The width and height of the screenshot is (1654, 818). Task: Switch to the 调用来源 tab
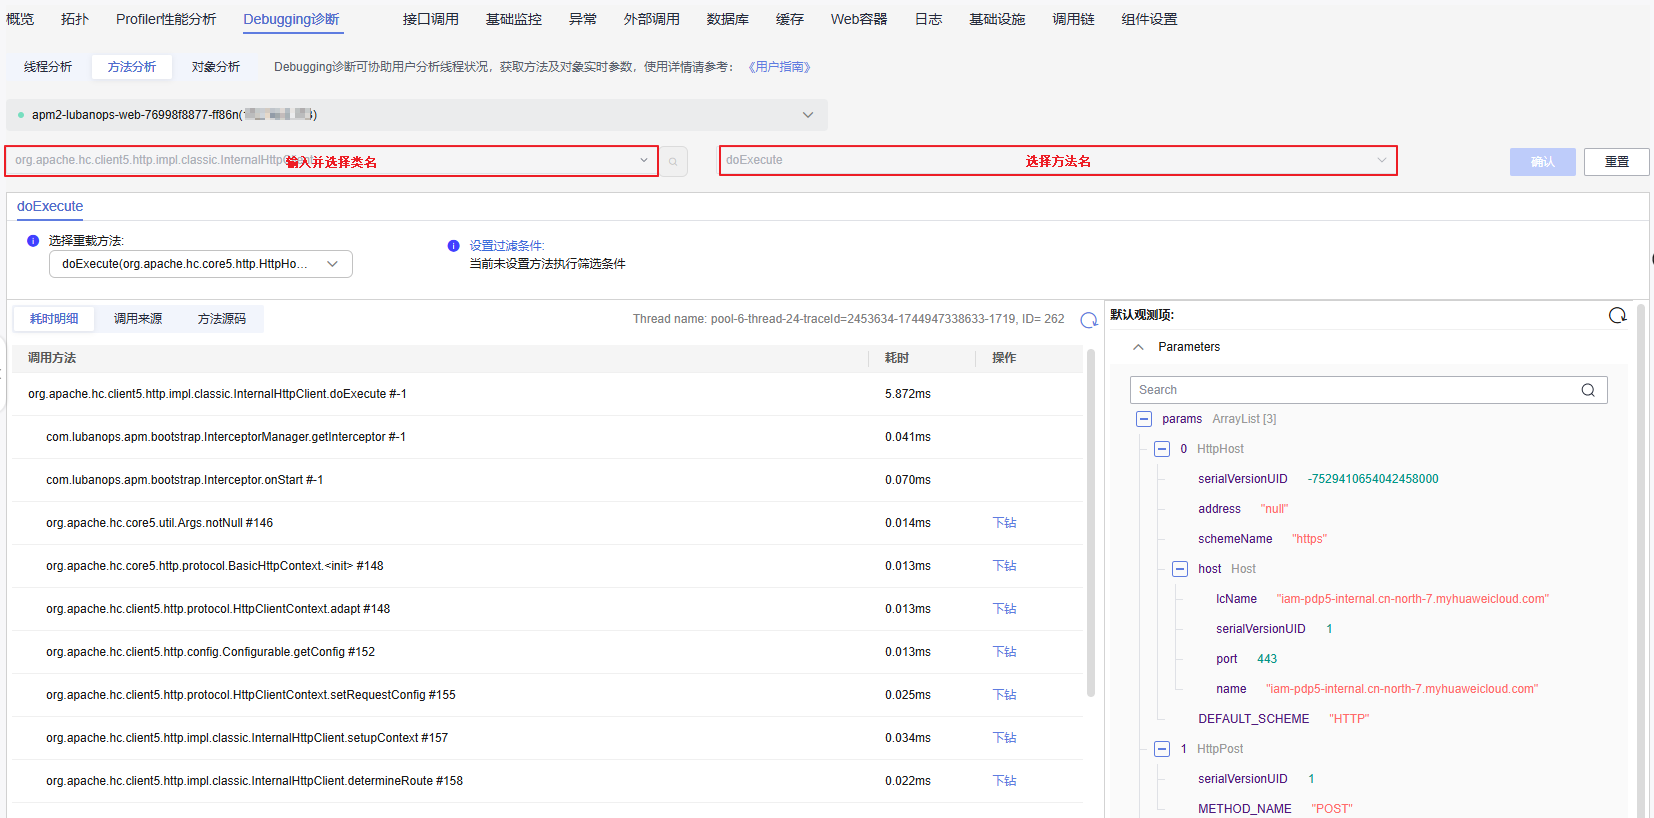point(138,319)
